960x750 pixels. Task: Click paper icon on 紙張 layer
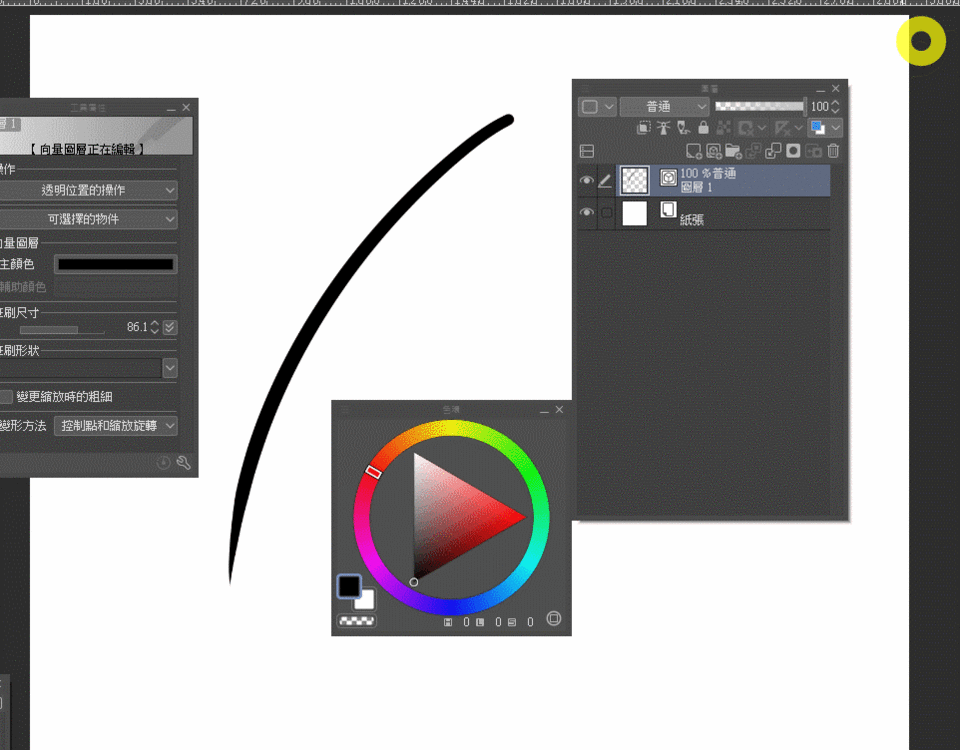point(668,210)
